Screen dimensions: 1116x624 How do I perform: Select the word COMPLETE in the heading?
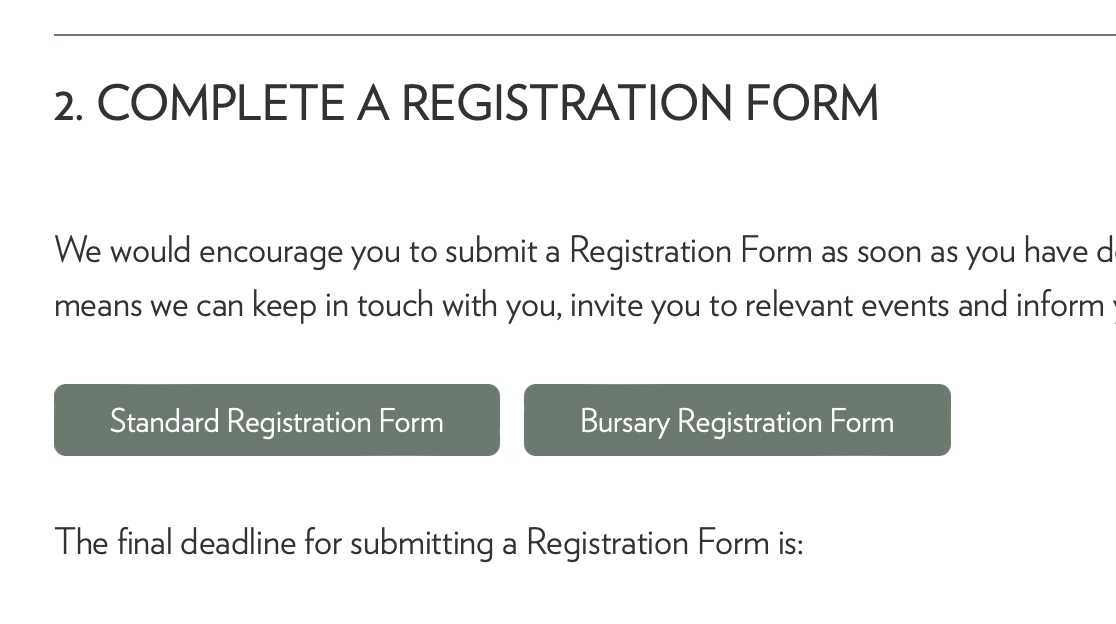tap(221, 103)
